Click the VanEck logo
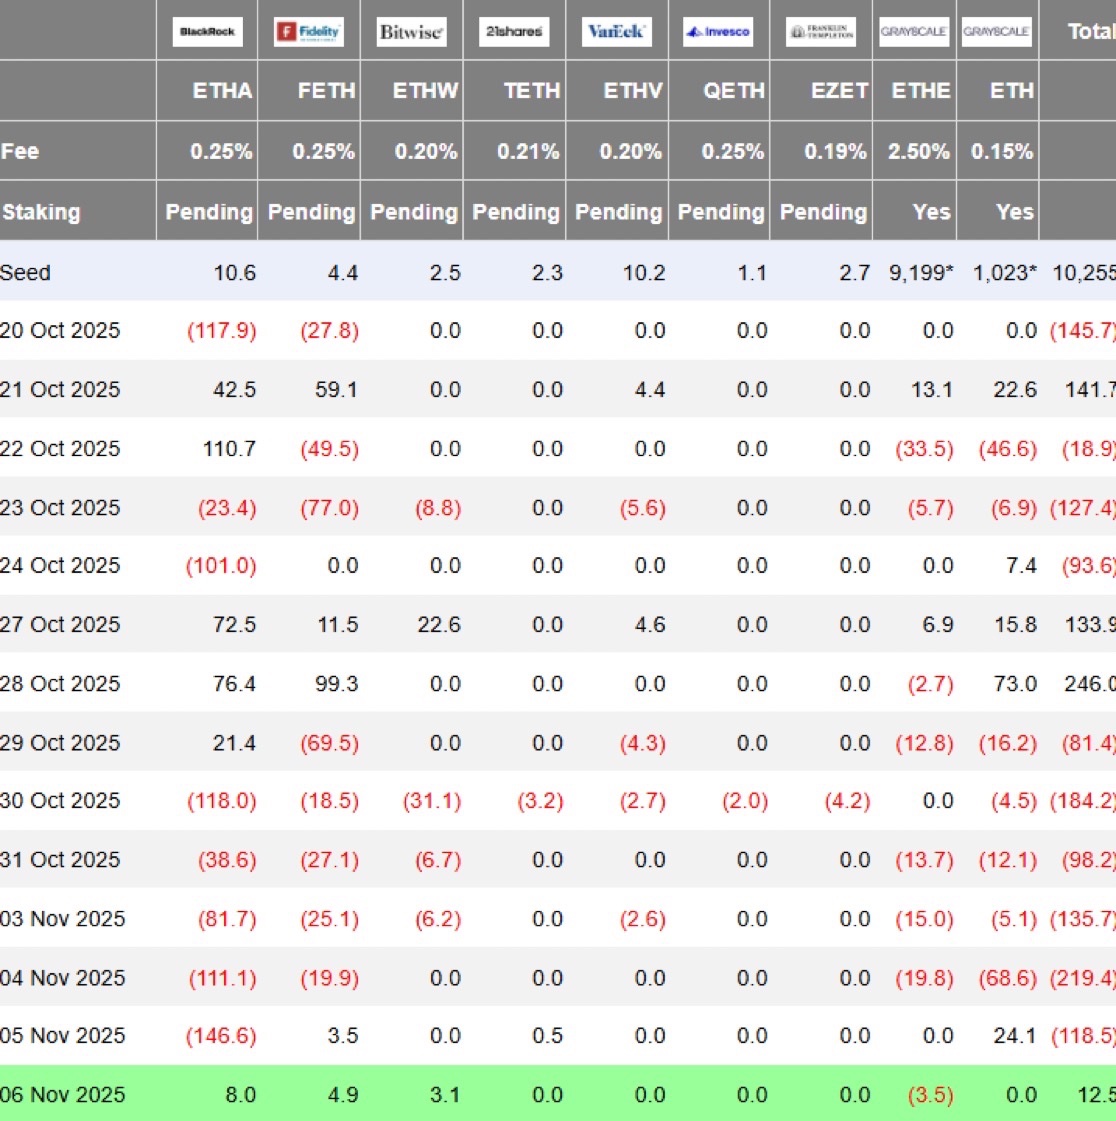 (x=616, y=31)
